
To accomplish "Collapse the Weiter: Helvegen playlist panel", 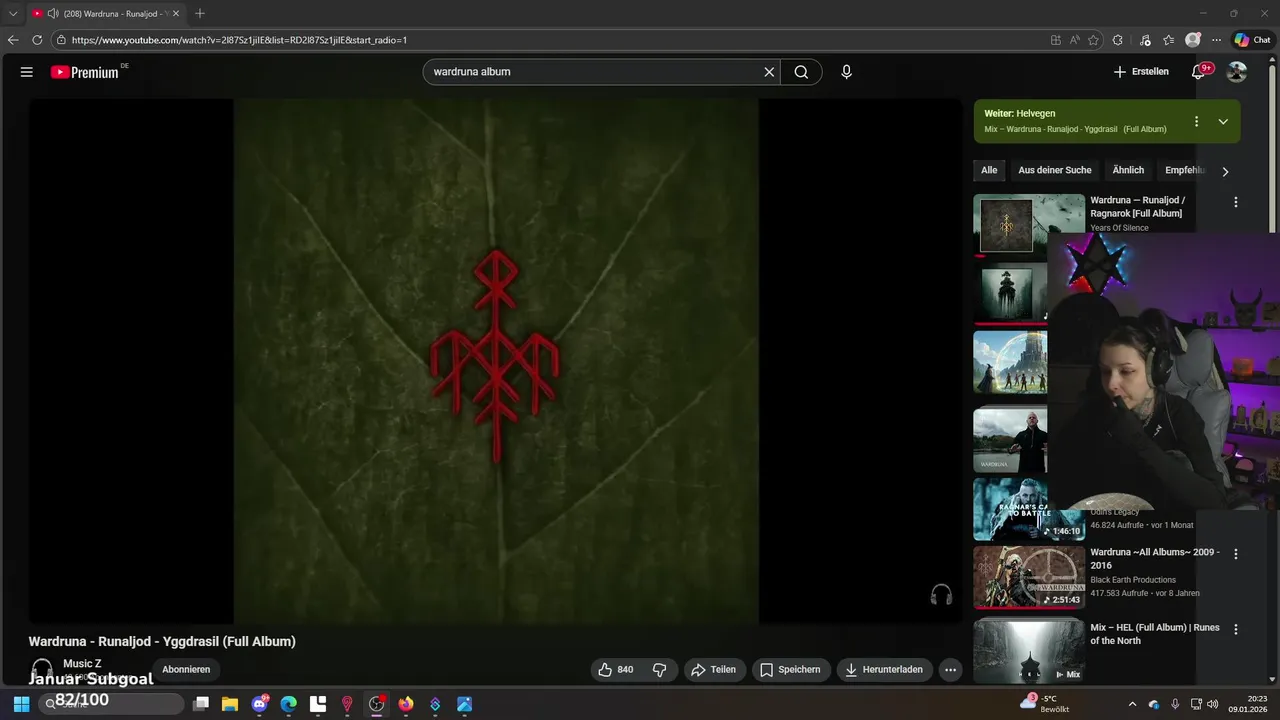I will tap(1223, 121).
